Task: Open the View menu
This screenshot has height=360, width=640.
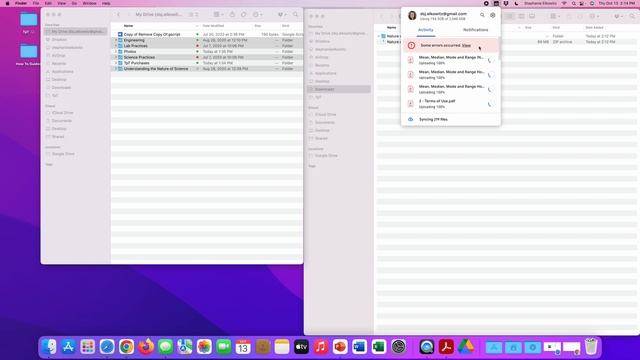Action: point(62,3)
